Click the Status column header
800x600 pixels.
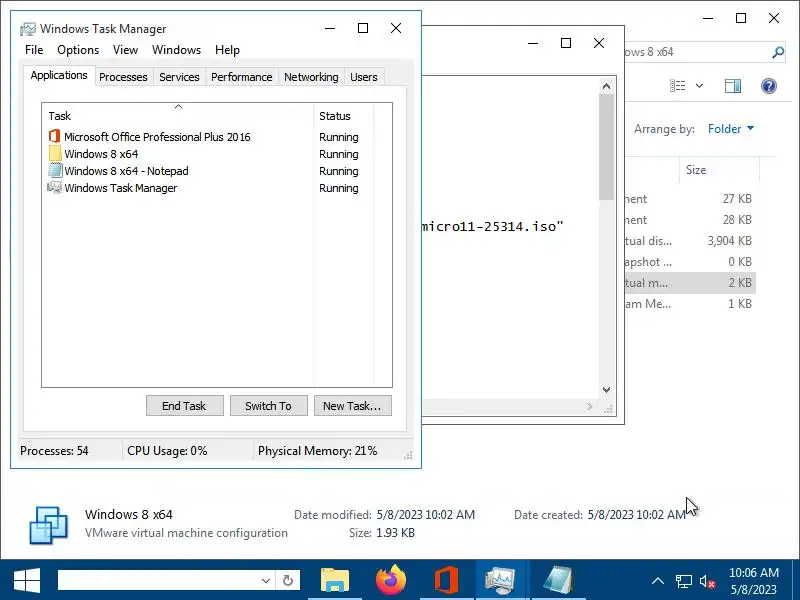(x=344, y=116)
